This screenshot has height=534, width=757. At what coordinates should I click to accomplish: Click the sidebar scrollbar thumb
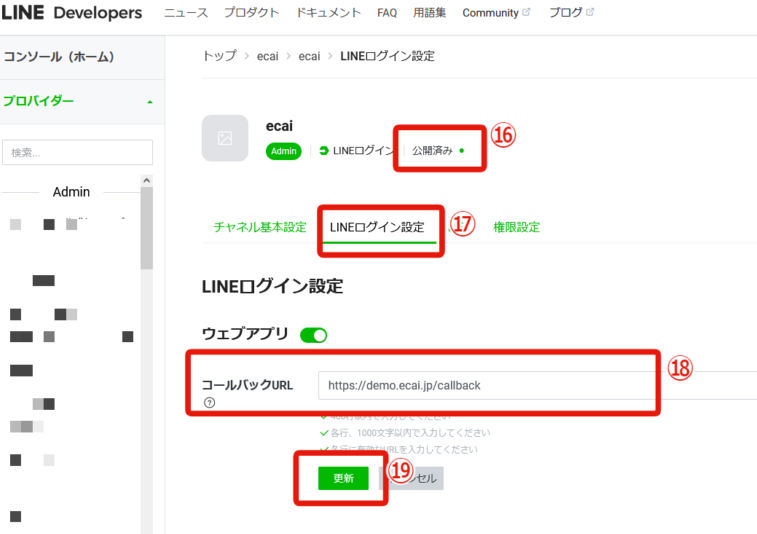(147, 228)
